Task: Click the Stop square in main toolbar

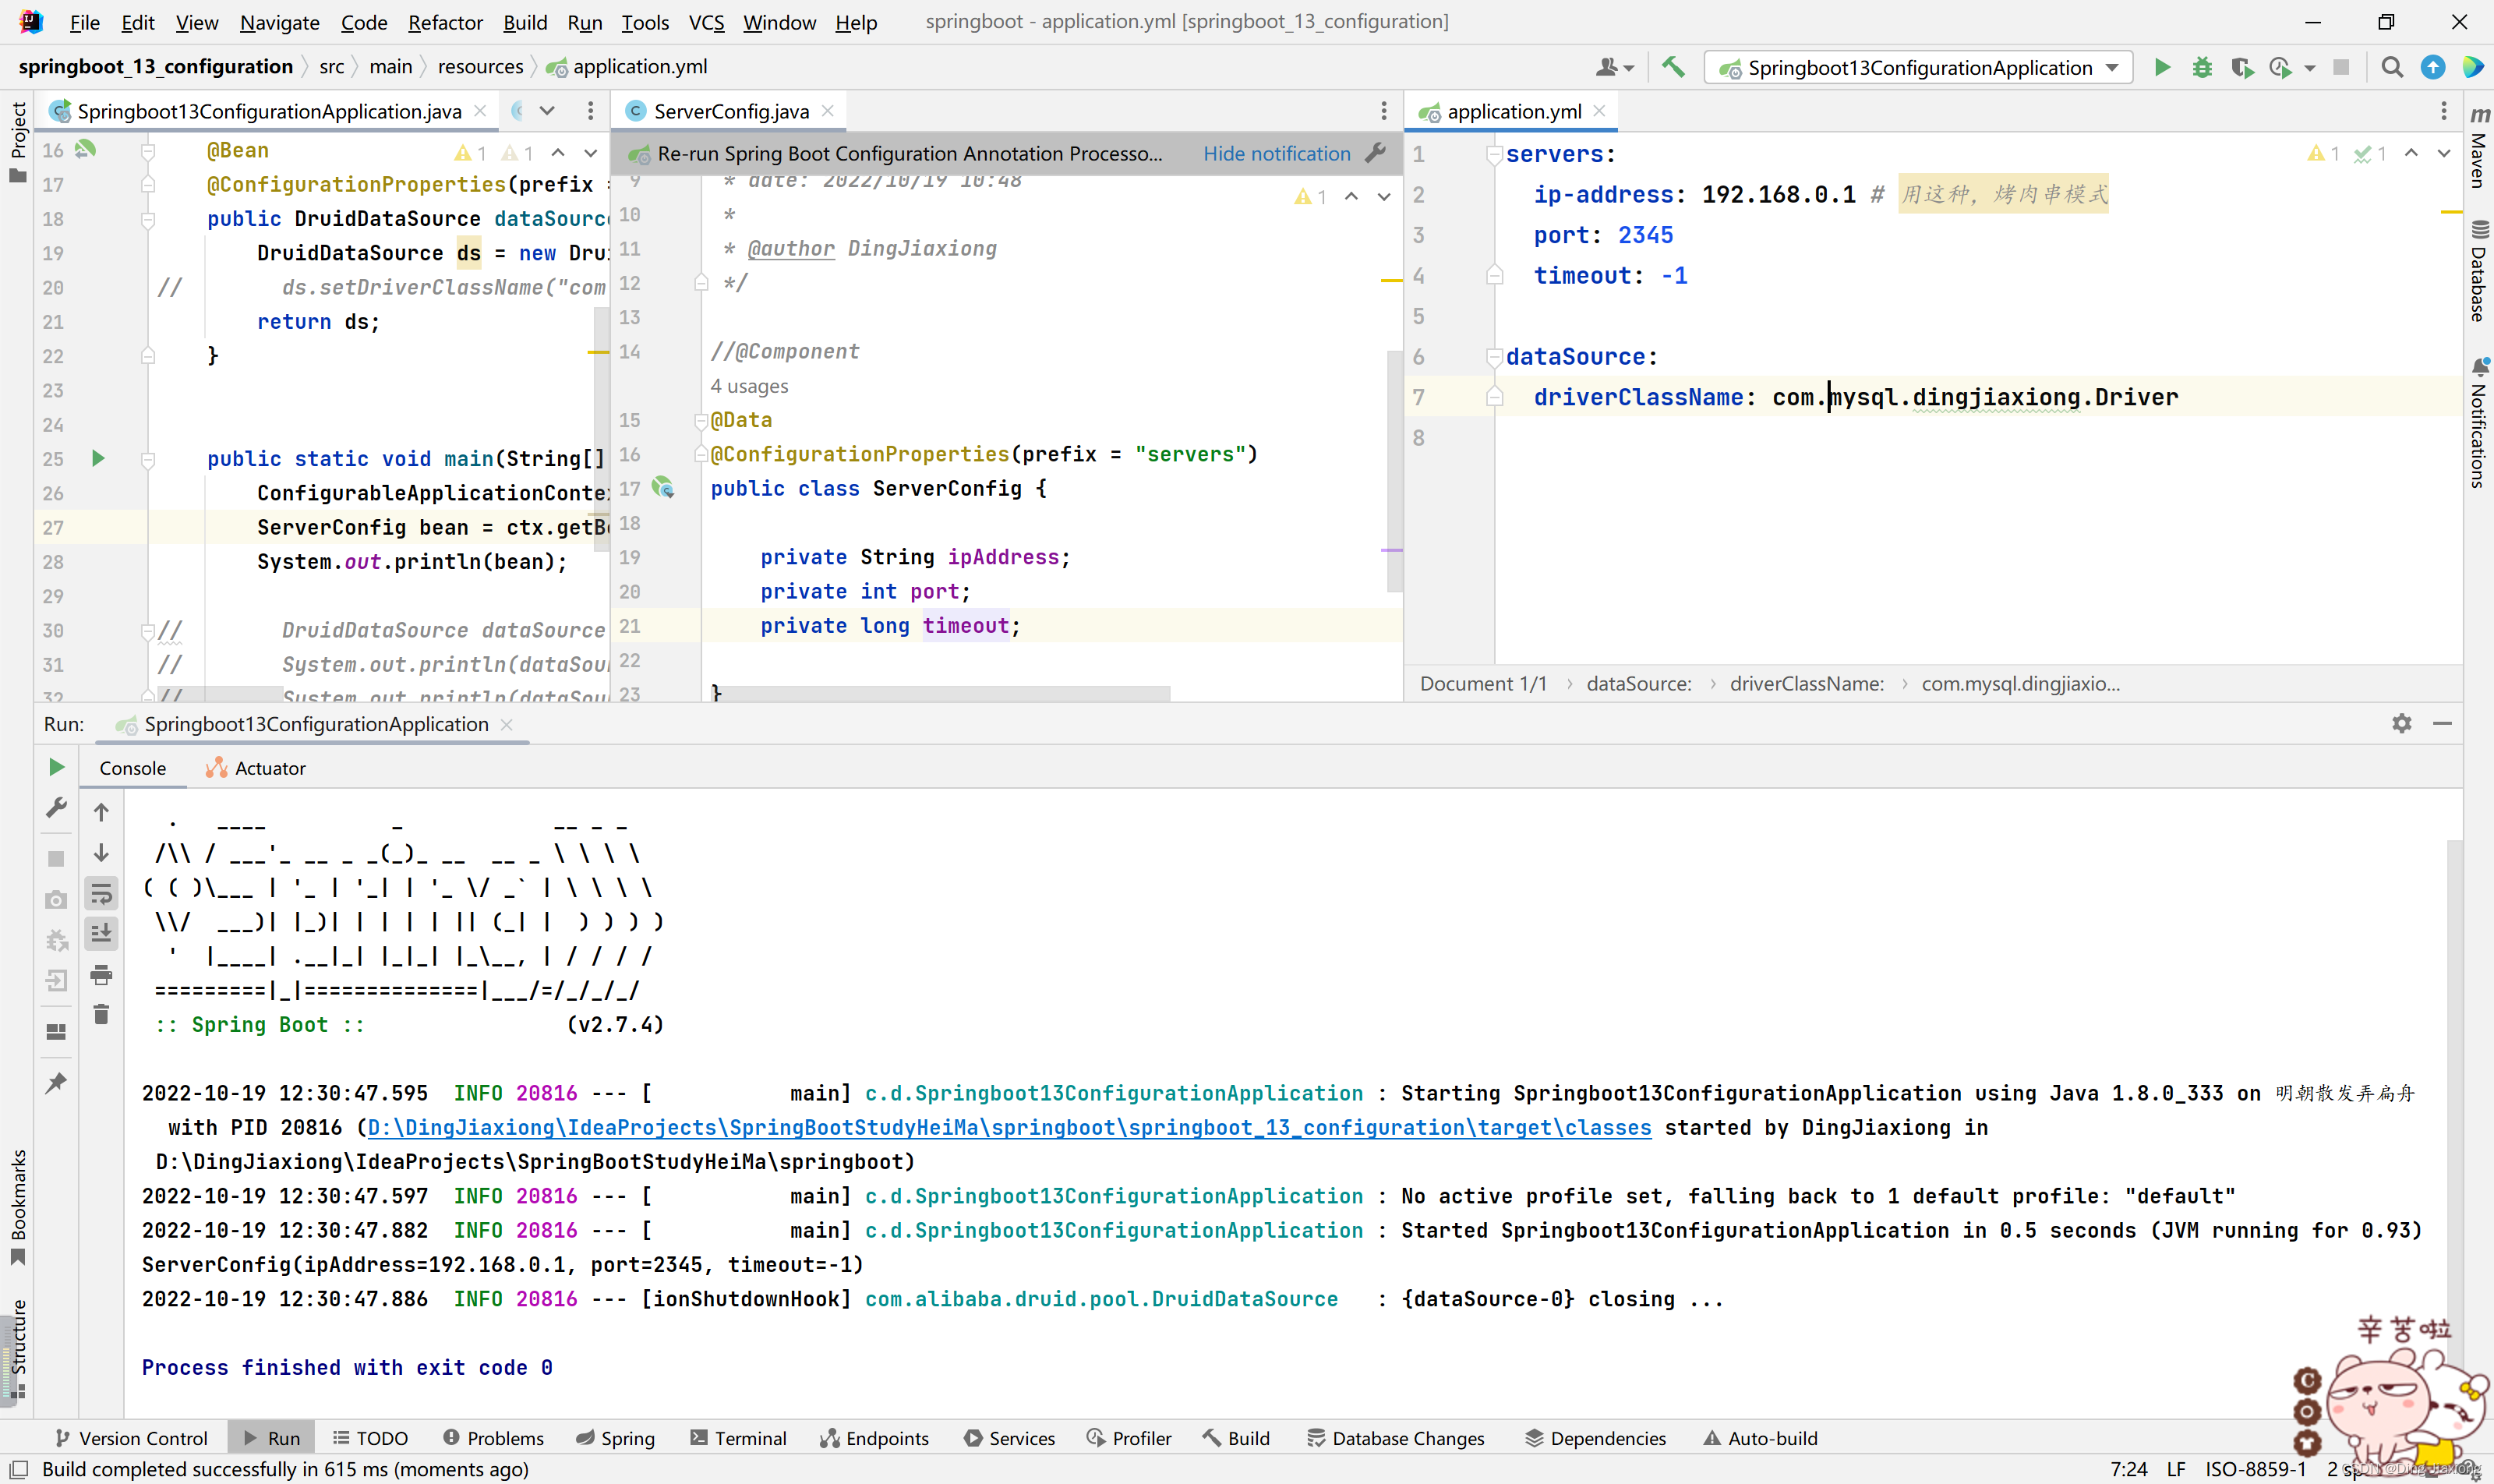Action: 2341,67
